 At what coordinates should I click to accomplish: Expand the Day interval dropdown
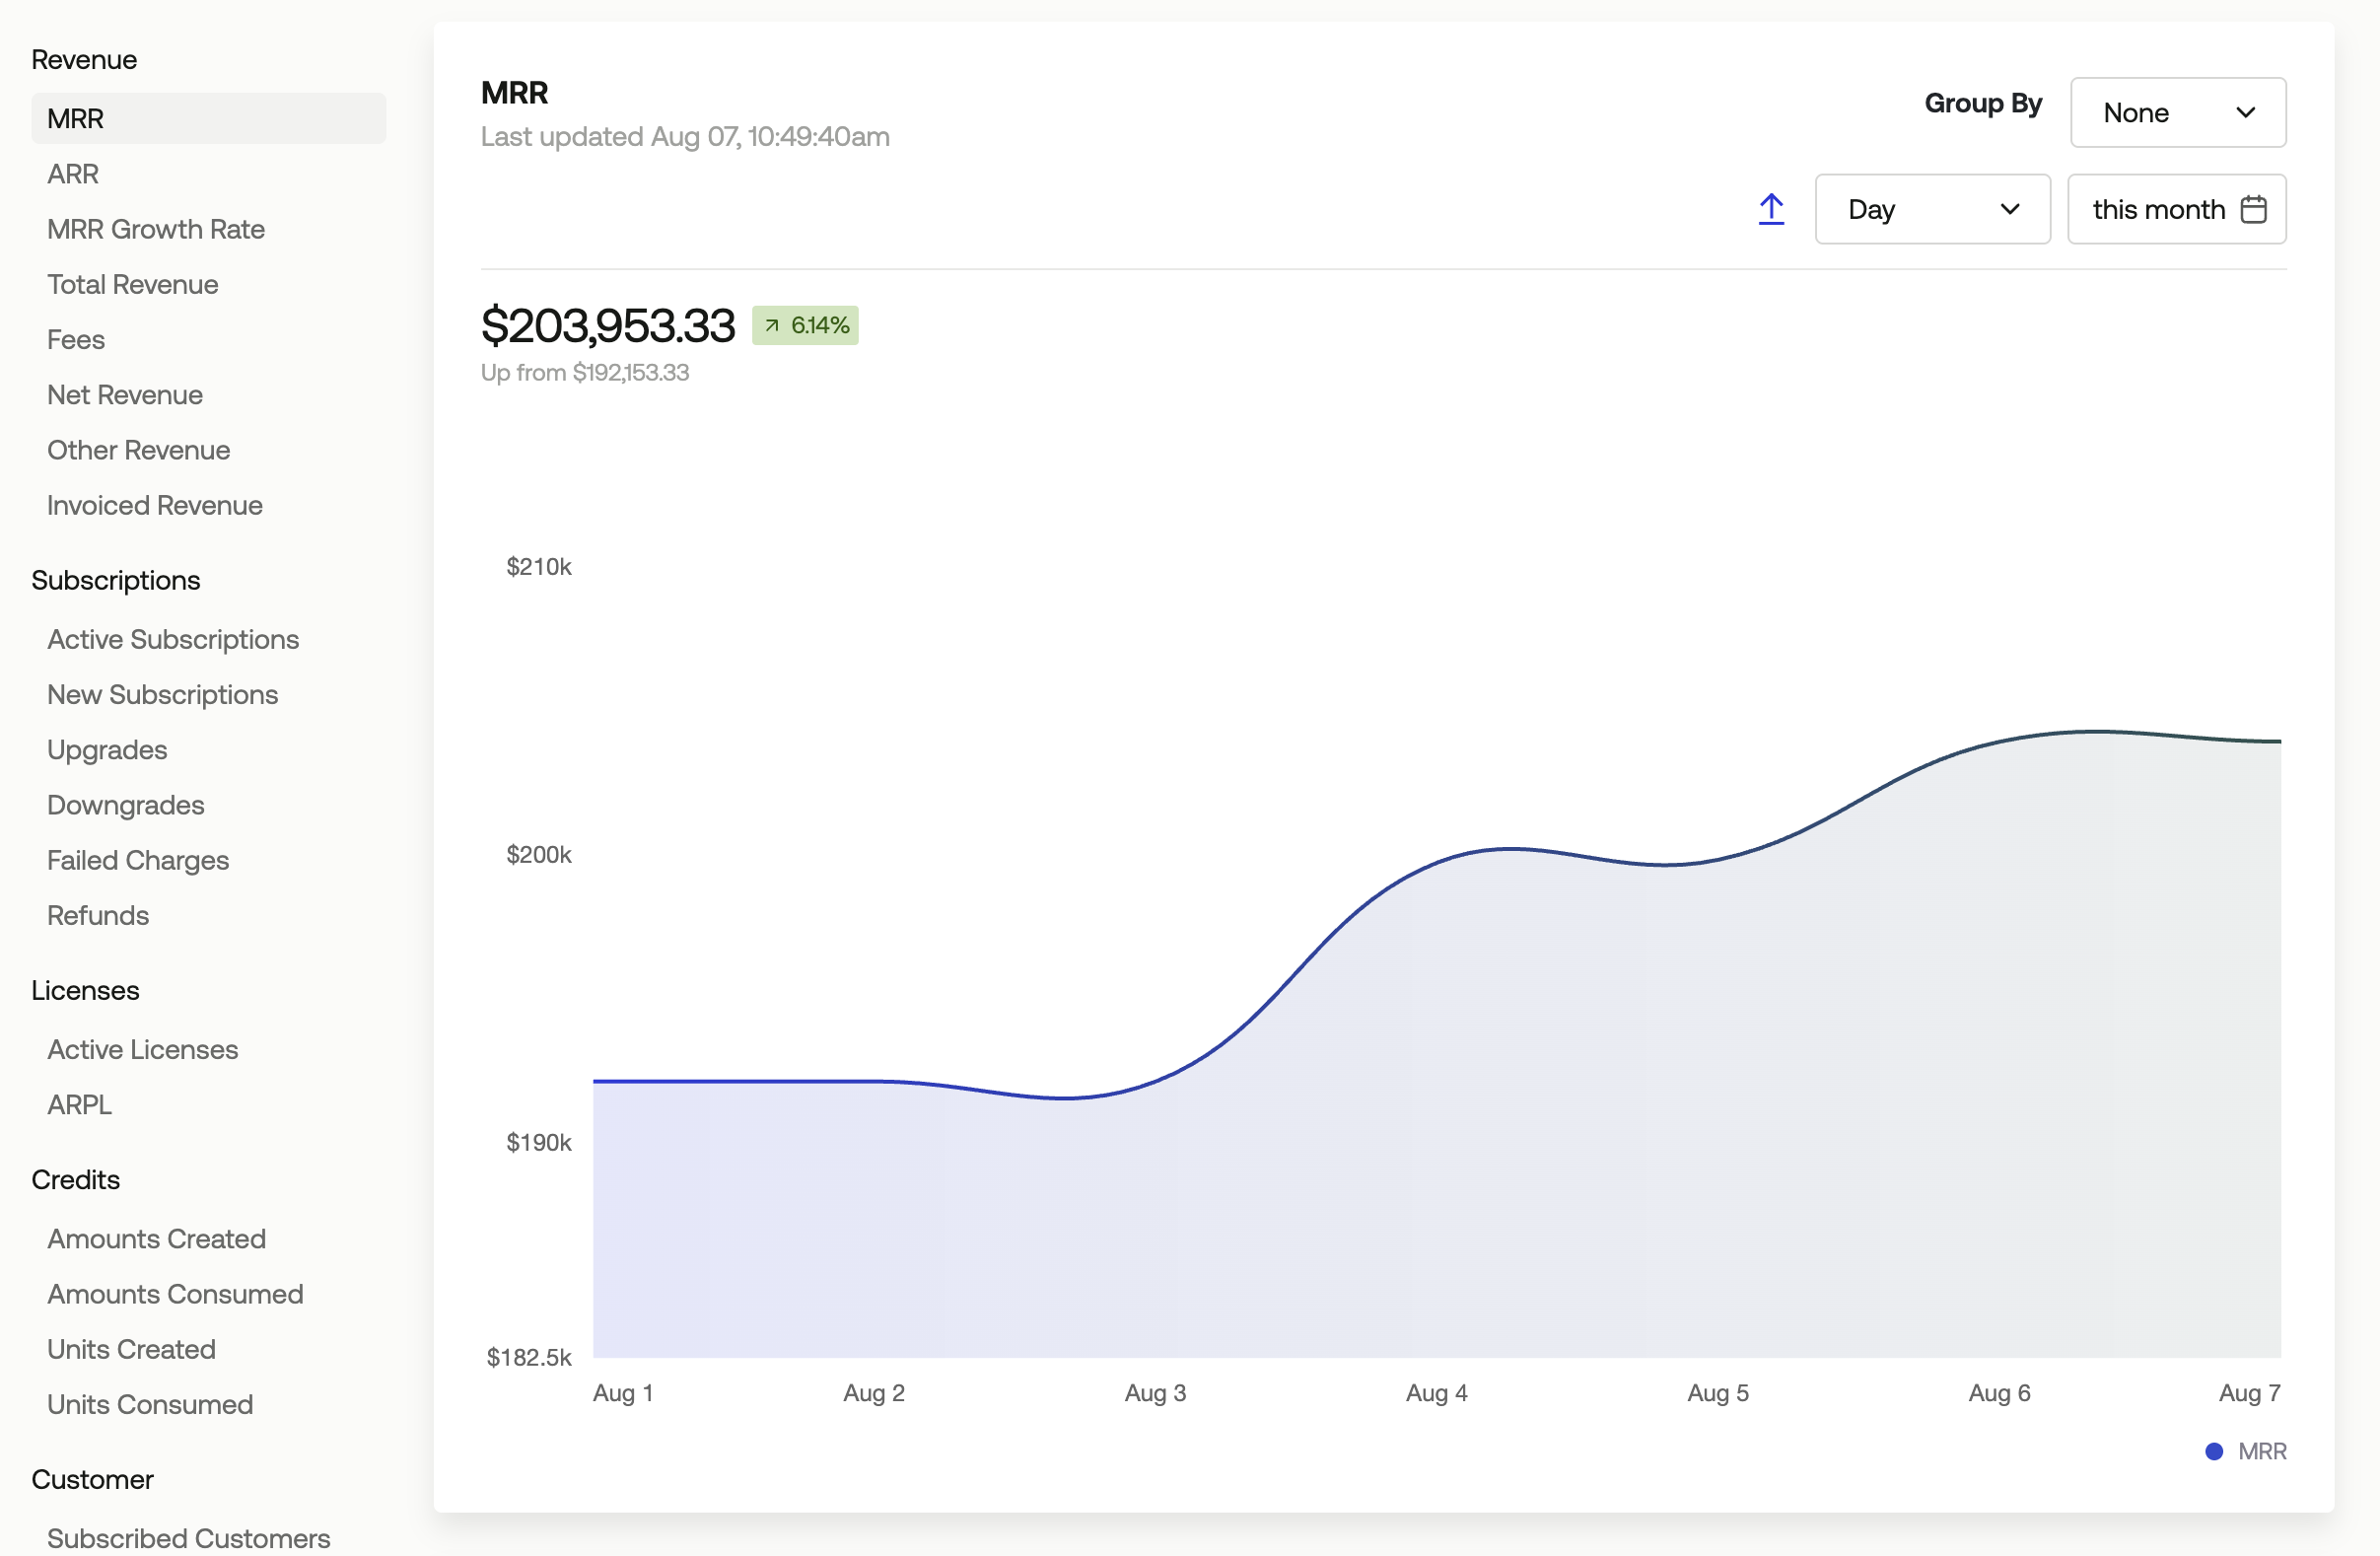pos(1932,209)
